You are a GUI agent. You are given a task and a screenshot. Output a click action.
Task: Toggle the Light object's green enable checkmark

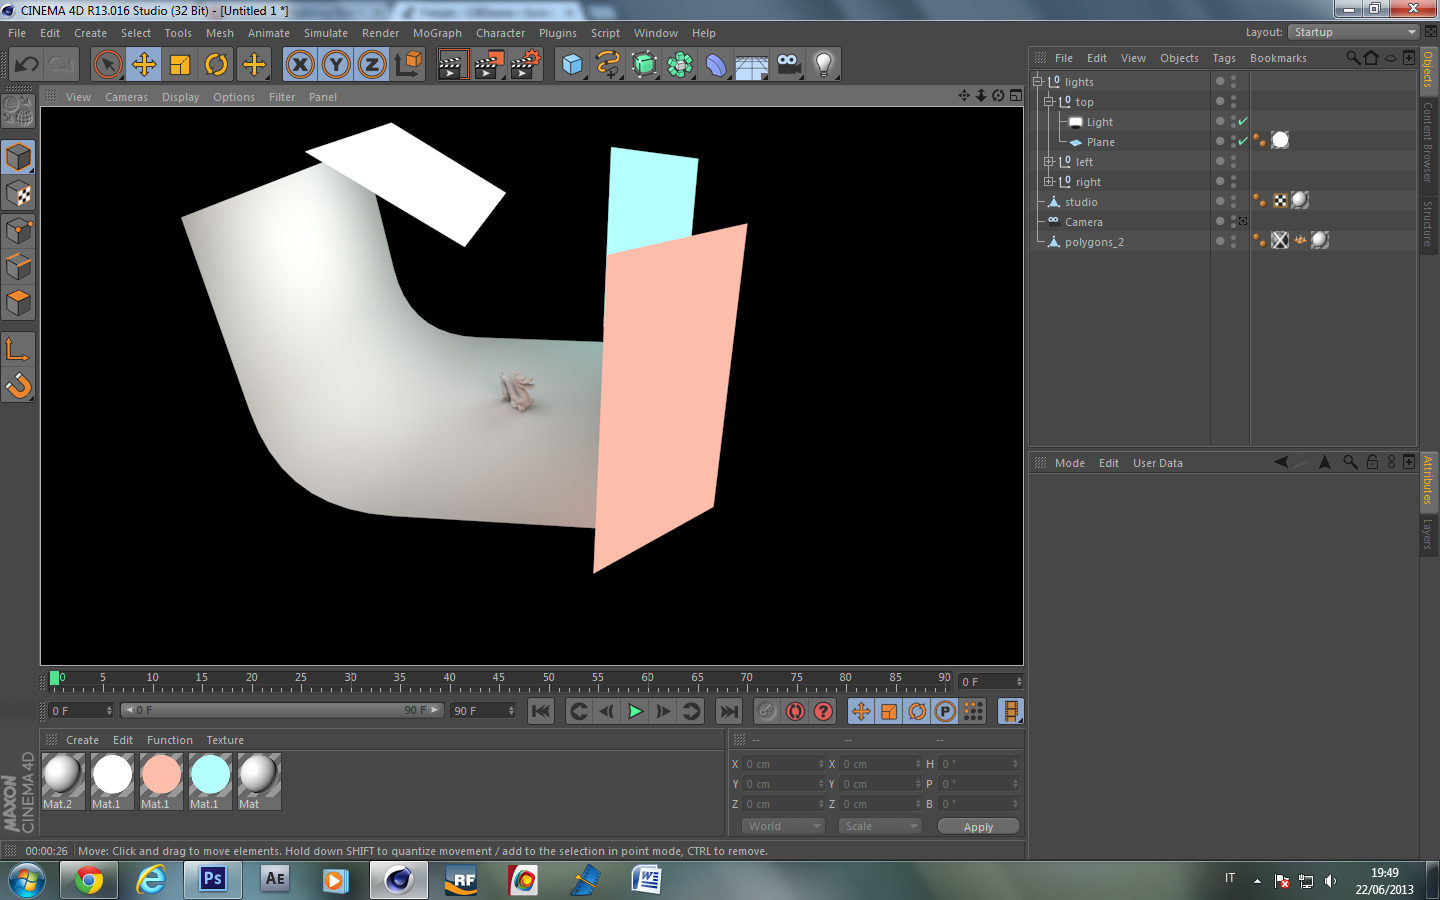1243,122
